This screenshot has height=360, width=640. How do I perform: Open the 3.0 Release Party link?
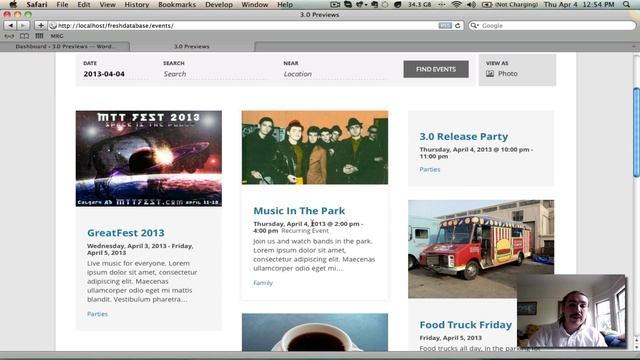pos(464,136)
